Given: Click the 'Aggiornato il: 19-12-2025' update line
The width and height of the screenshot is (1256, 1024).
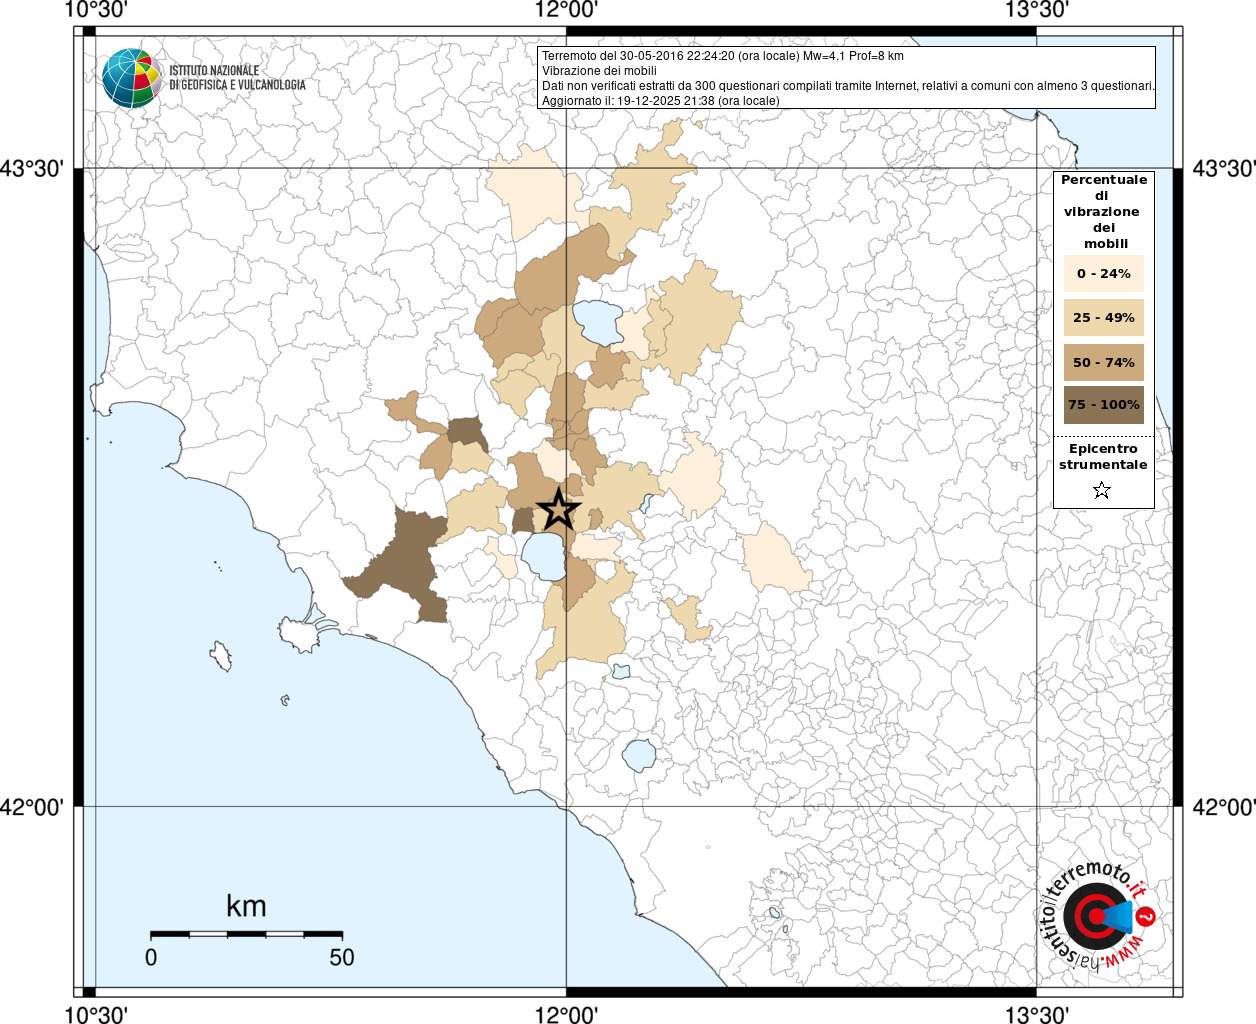Looking at the screenshot, I should (x=661, y=101).
